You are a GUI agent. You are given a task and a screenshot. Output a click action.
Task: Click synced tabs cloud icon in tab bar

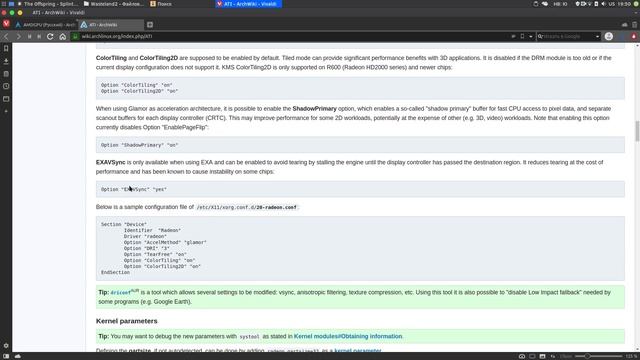click(624, 25)
